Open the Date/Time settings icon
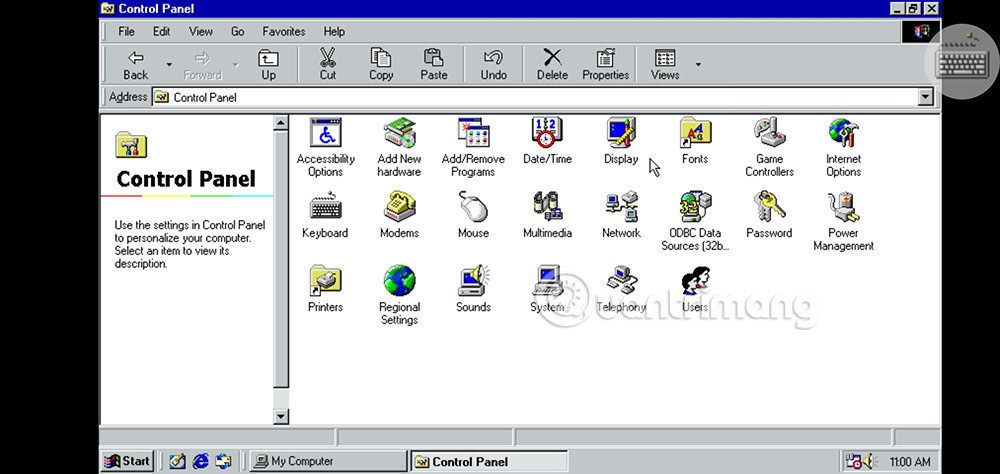The height and width of the screenshot is (474, 1000). click(x=547, y=133)
